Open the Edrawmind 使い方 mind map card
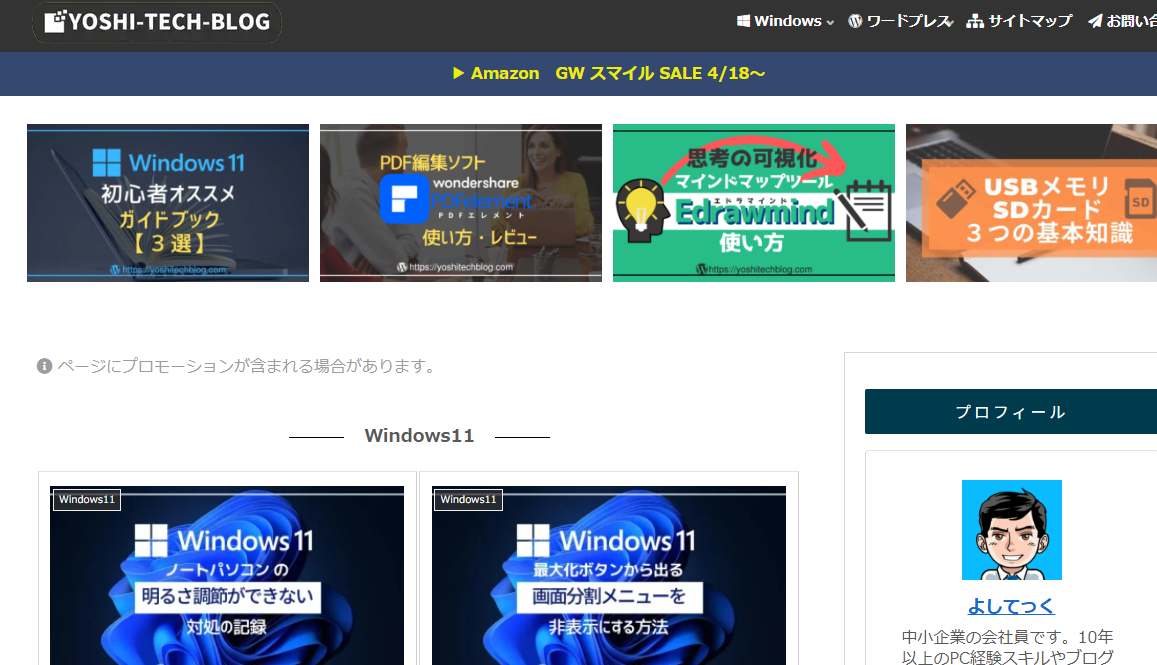1157x665 pixels. pos(753,203)
